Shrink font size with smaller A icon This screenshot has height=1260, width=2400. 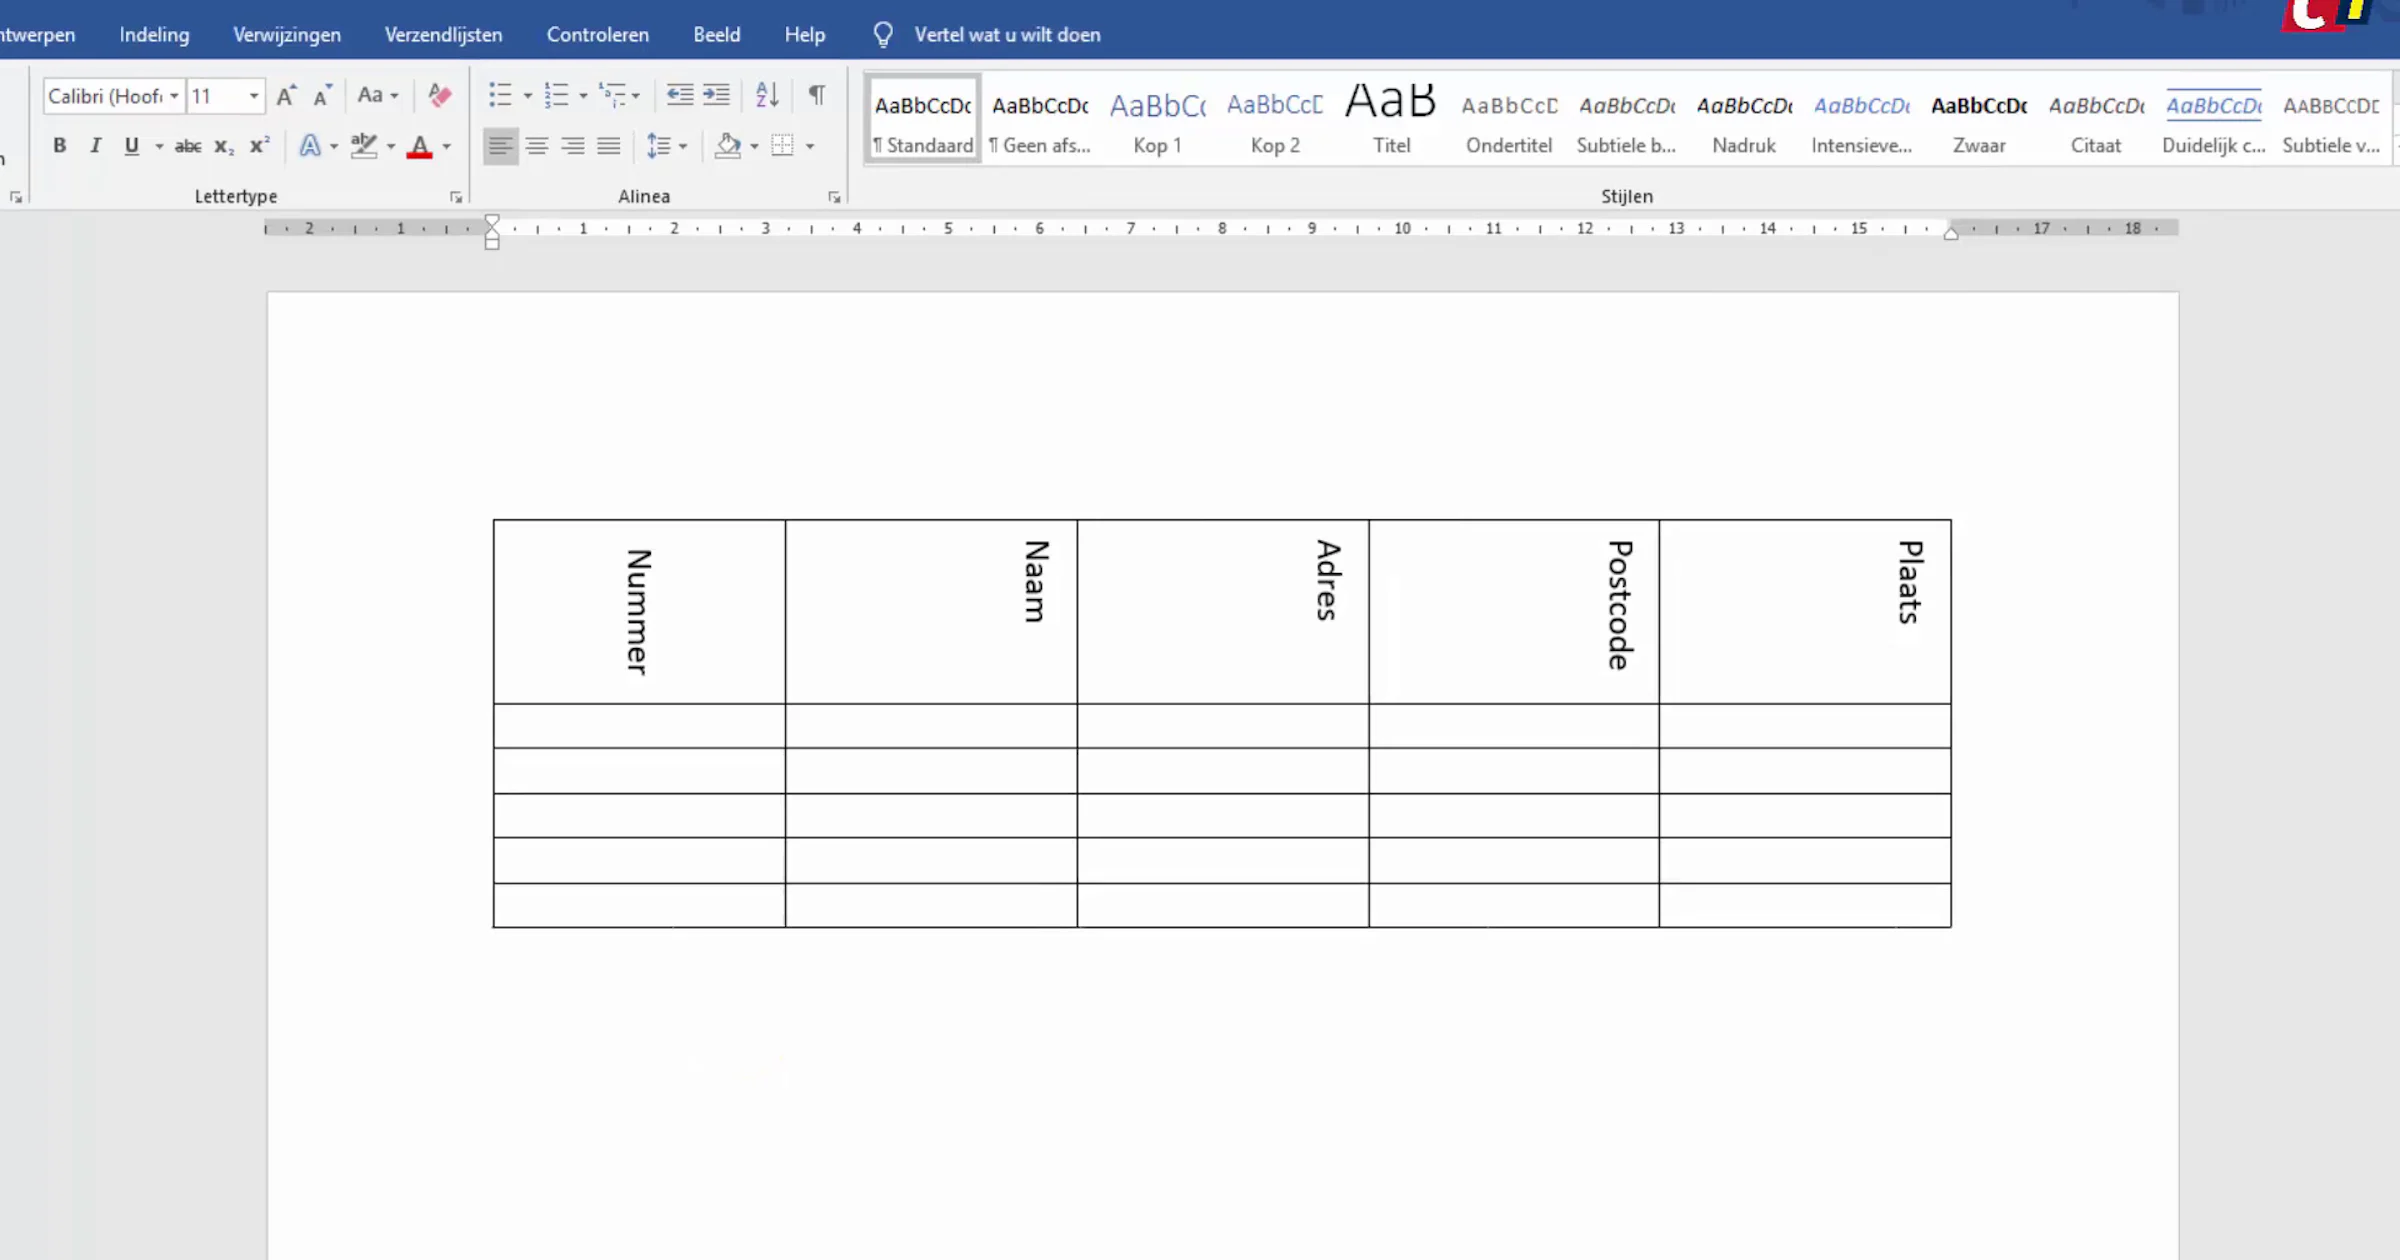tap(322, 96)
